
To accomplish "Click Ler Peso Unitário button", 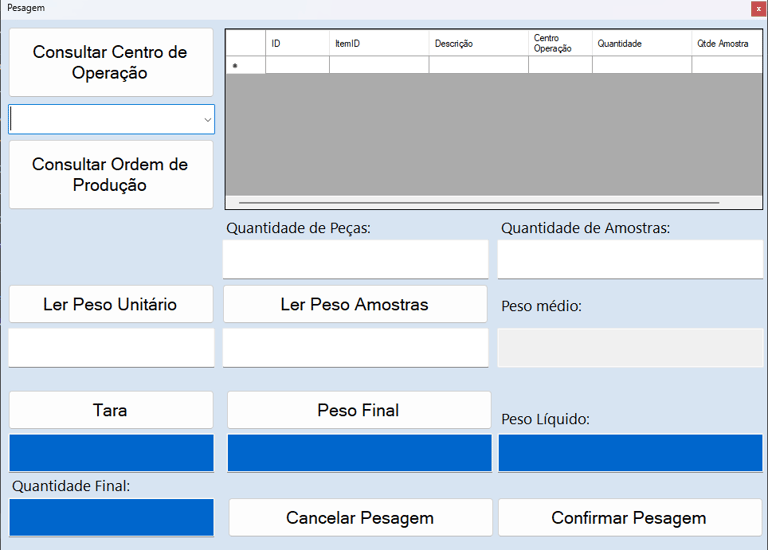I will click(x=111, y=304).
